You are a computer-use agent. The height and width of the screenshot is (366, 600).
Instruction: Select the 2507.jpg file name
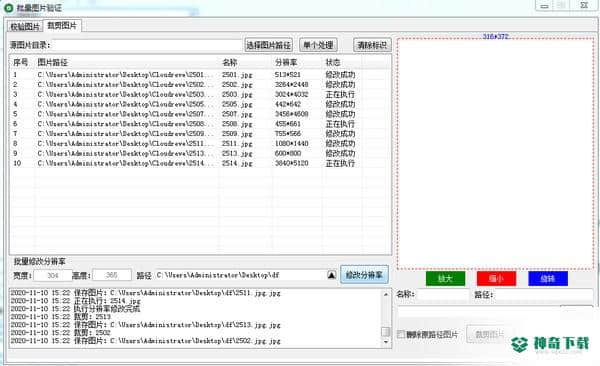coord(237,114)
